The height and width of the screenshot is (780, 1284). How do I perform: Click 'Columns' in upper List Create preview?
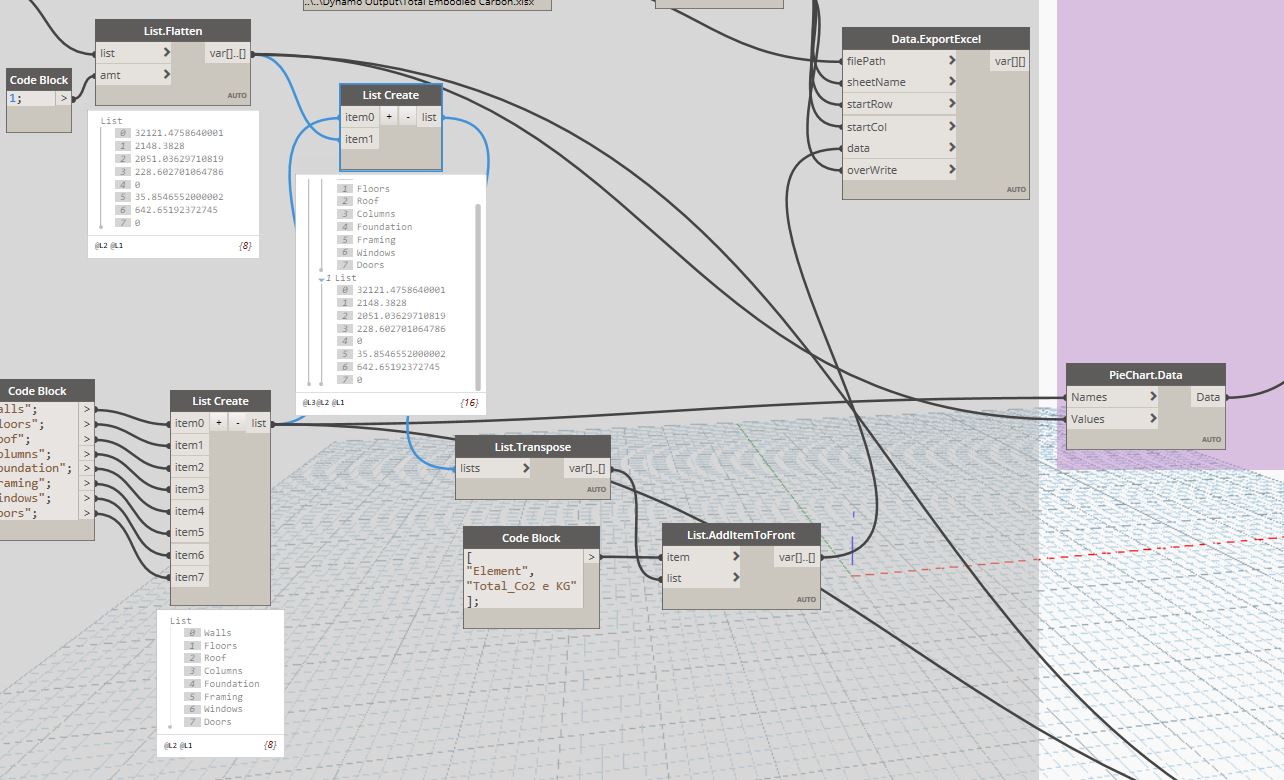376,214
